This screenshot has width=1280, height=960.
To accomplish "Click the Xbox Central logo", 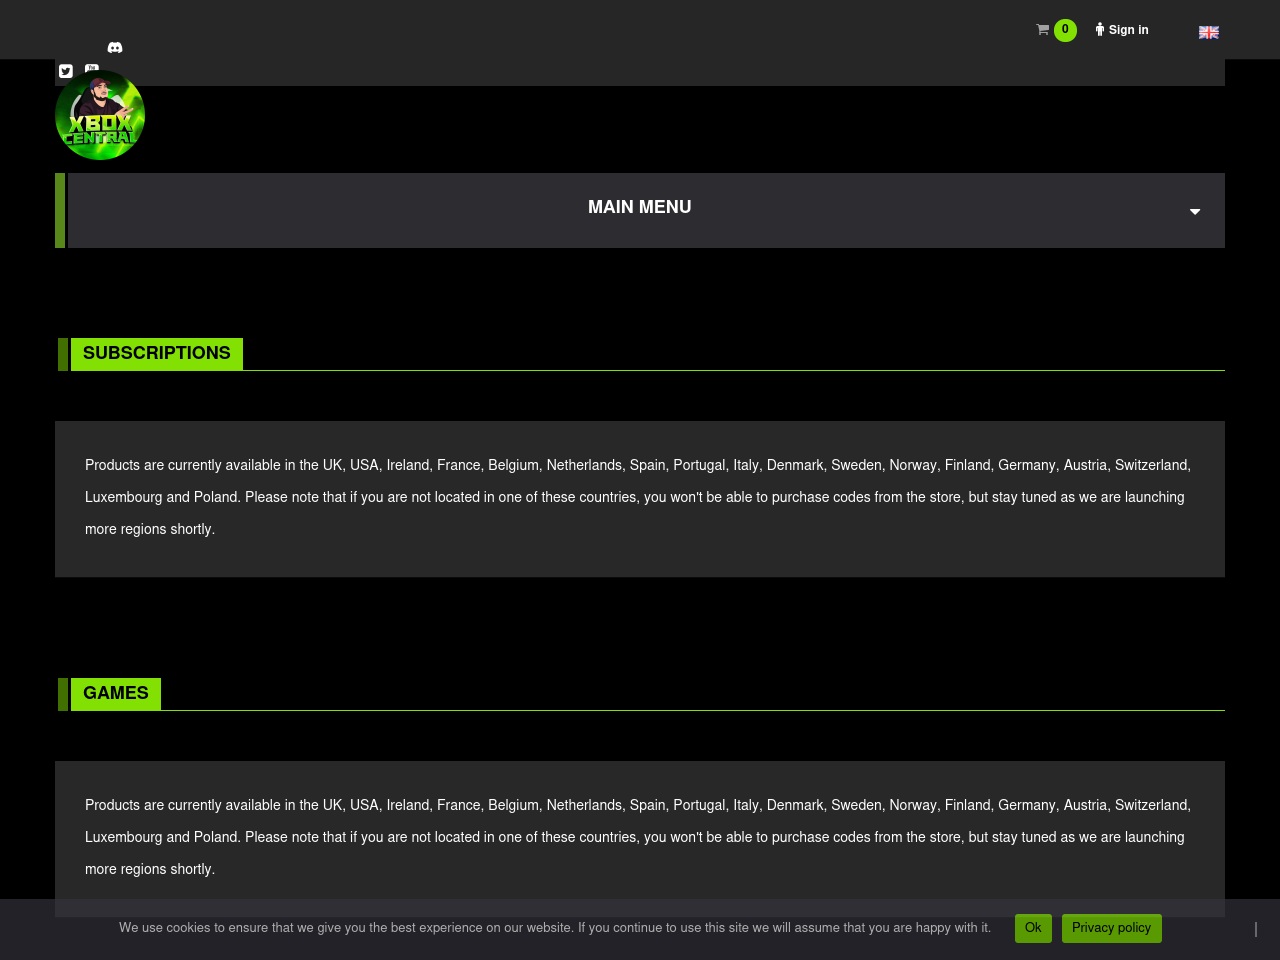I will click(100, 115).
